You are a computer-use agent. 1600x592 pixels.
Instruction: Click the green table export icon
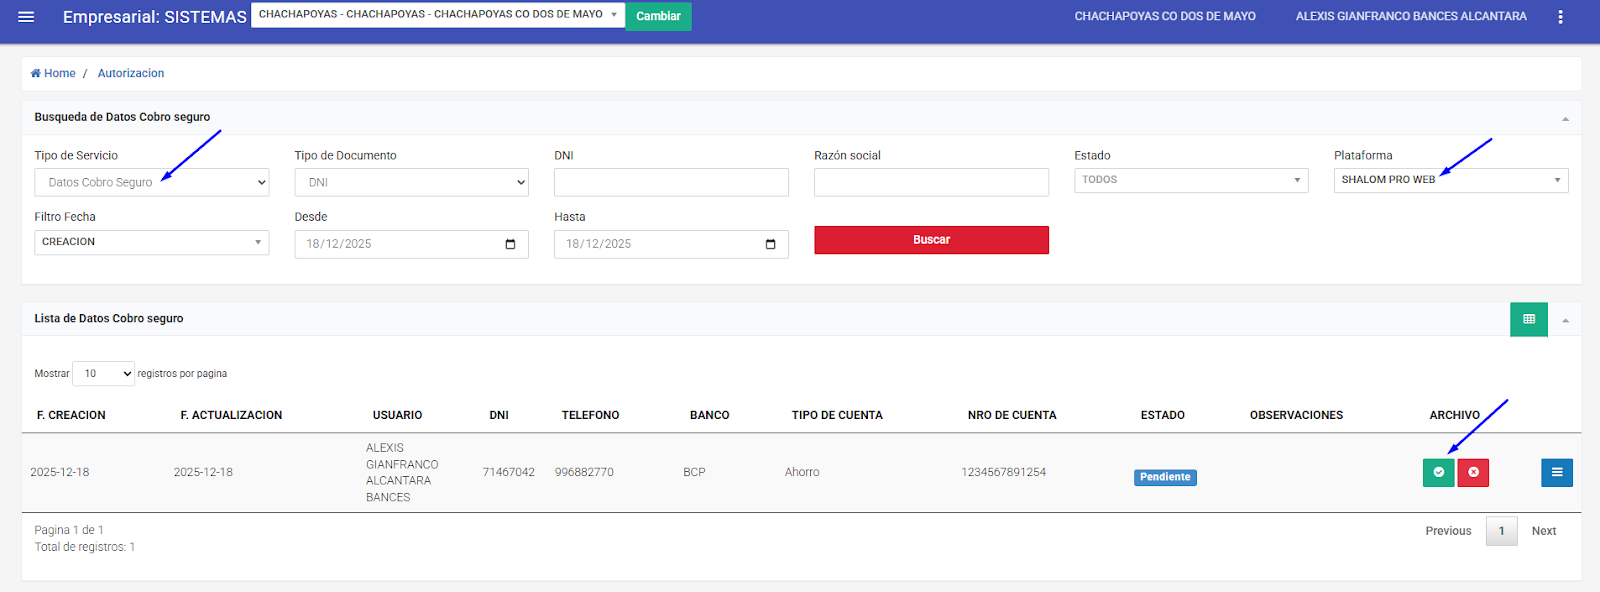1528,319
